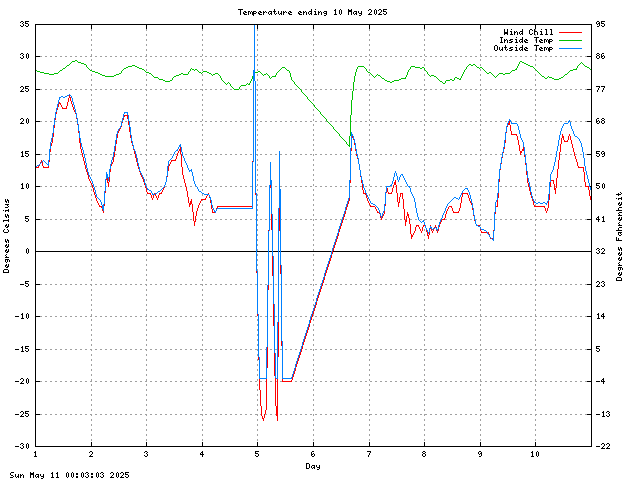Screen dimensions: 640x480
Task: Click day 4 on the Day axis
Action: (202, 454)
